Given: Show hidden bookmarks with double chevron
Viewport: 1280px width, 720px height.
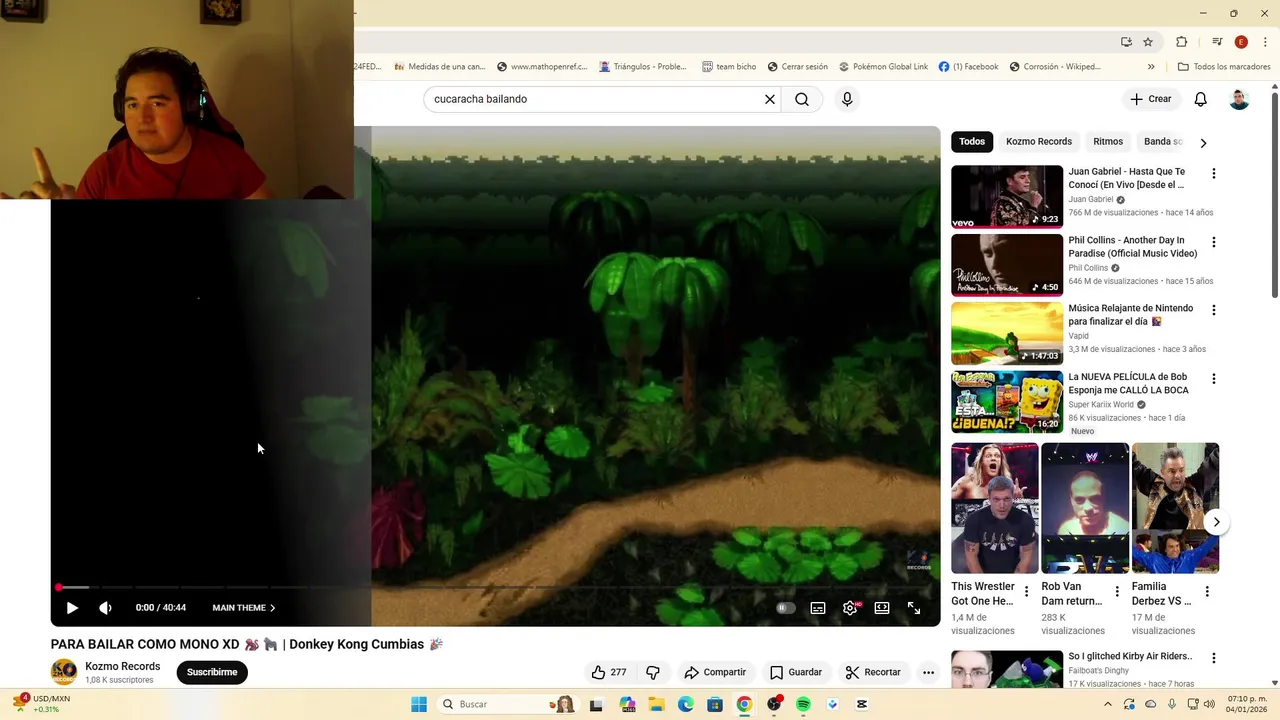Looking at the screenshot, I should tap(1151, 67).
